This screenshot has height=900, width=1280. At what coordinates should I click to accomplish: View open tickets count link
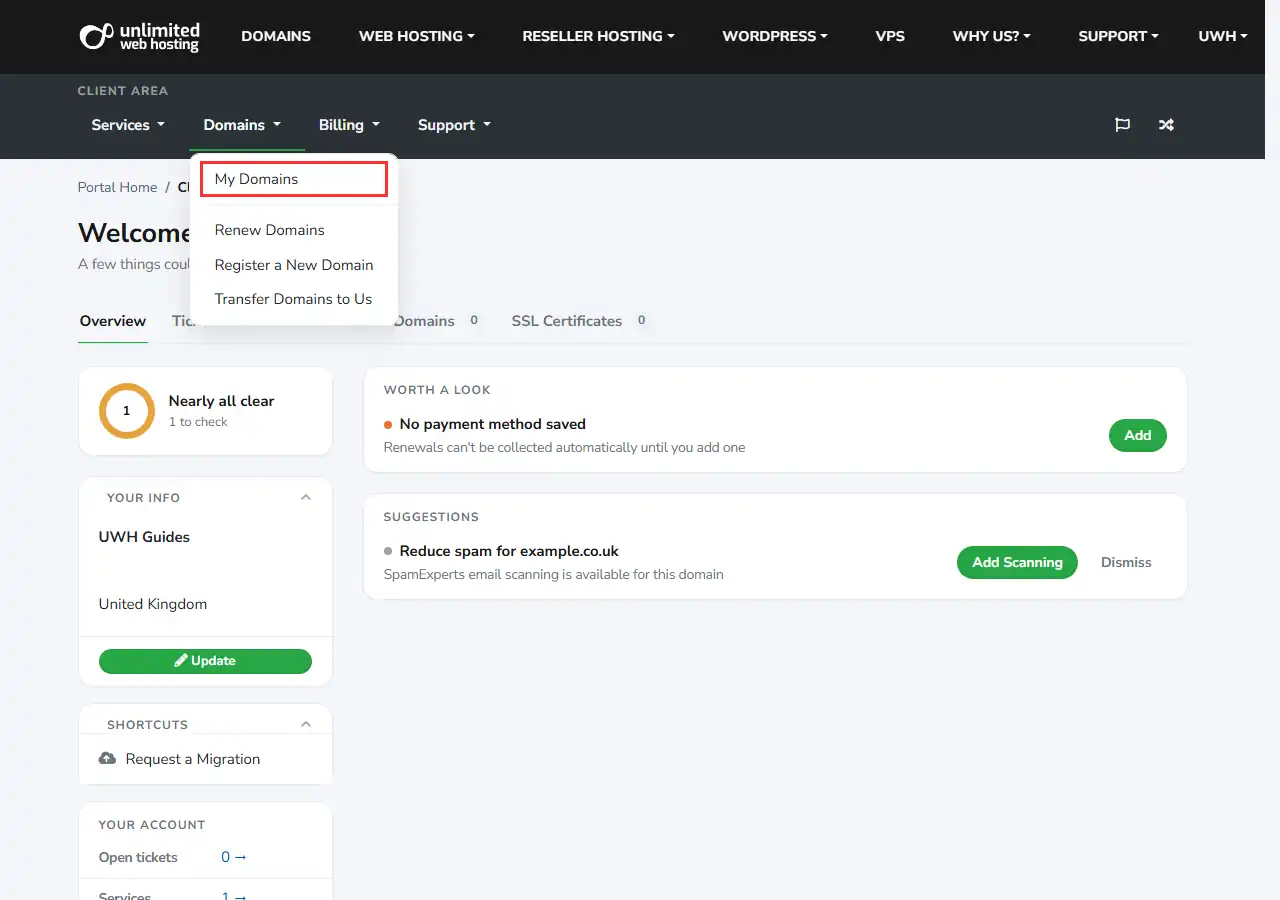click(x=234, y=857)
